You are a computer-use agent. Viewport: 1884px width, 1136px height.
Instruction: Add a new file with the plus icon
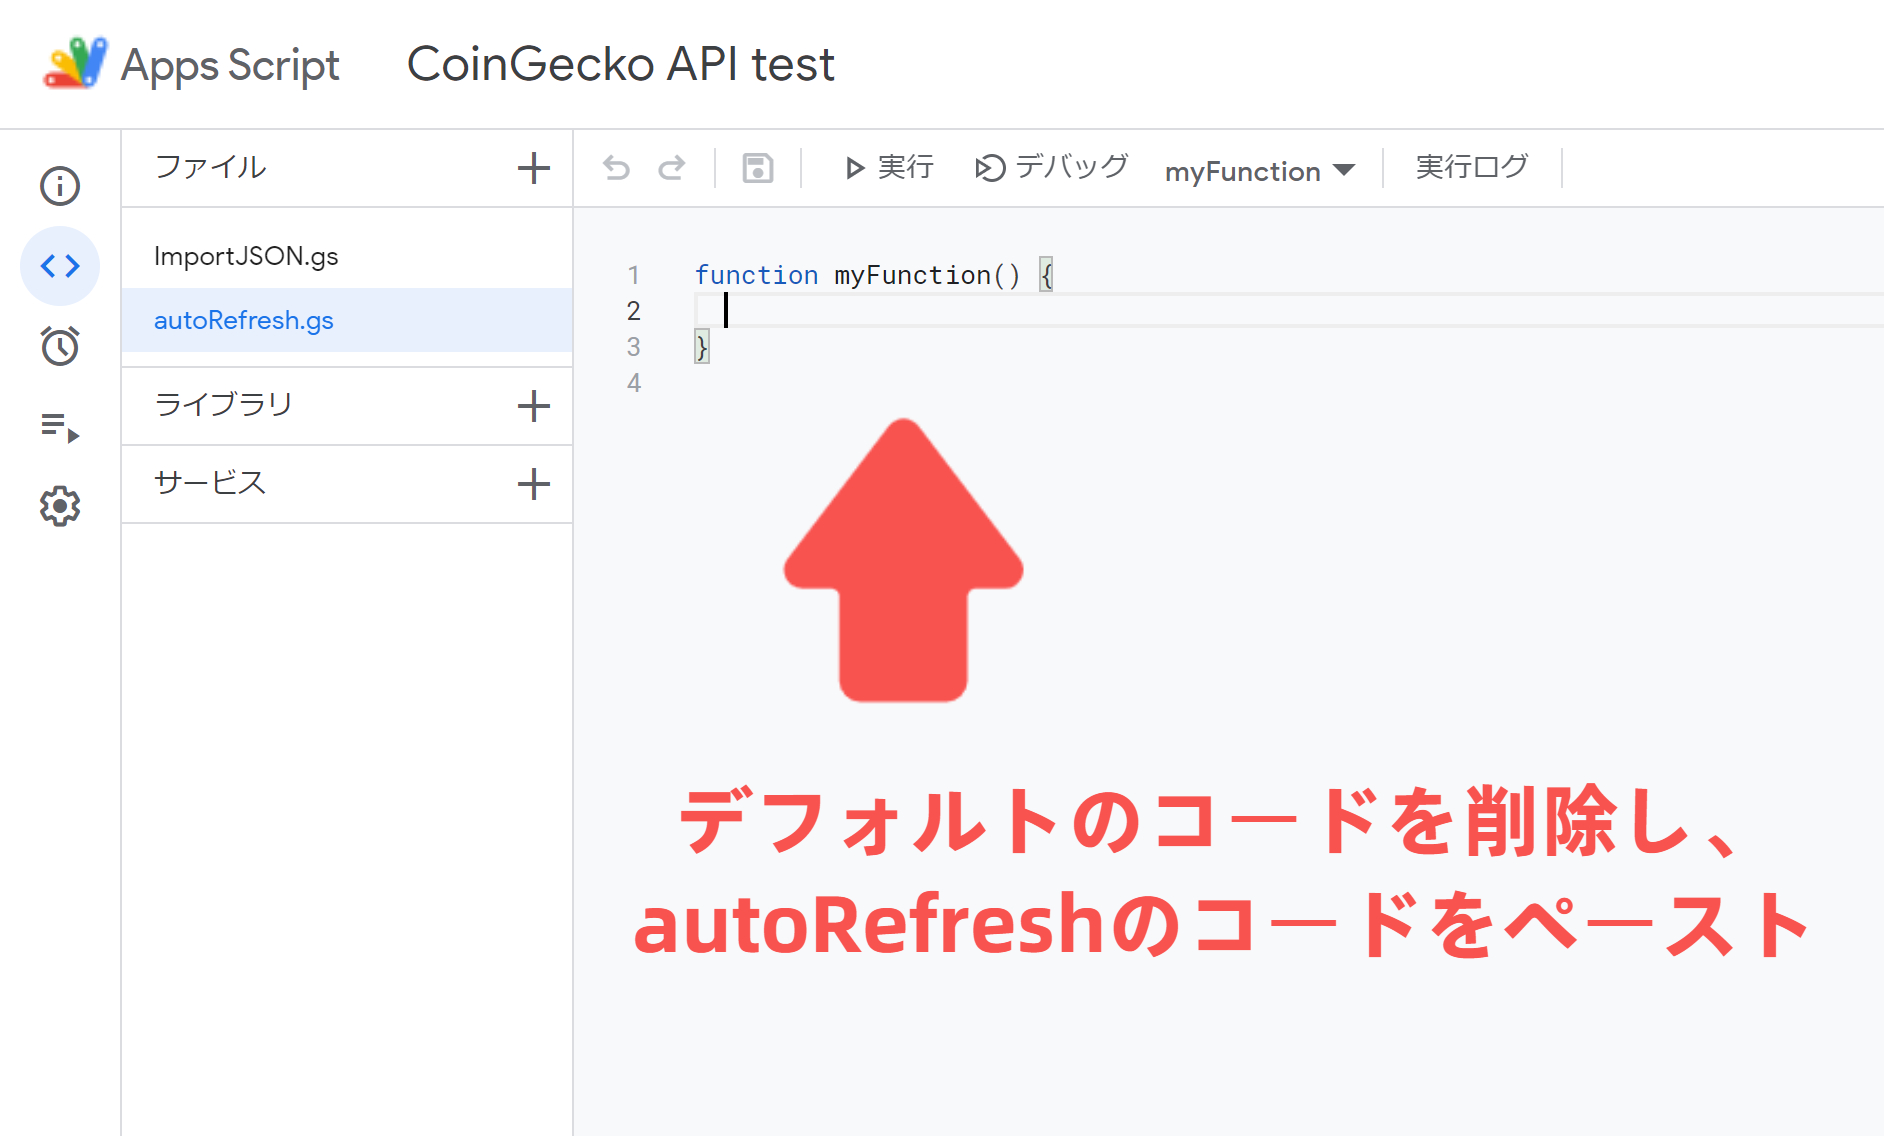pos(534,168)
